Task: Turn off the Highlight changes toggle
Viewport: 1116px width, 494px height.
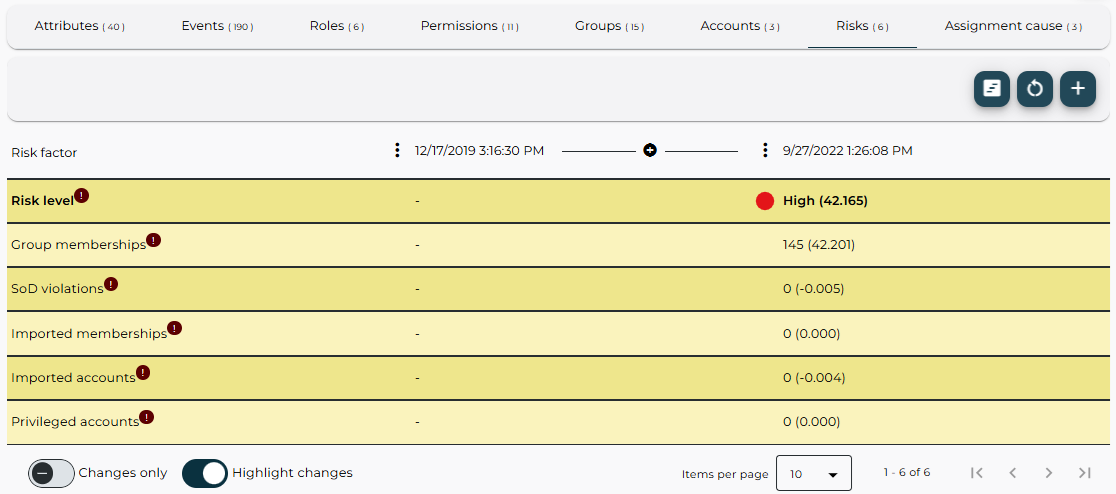Action: point(205,473)
